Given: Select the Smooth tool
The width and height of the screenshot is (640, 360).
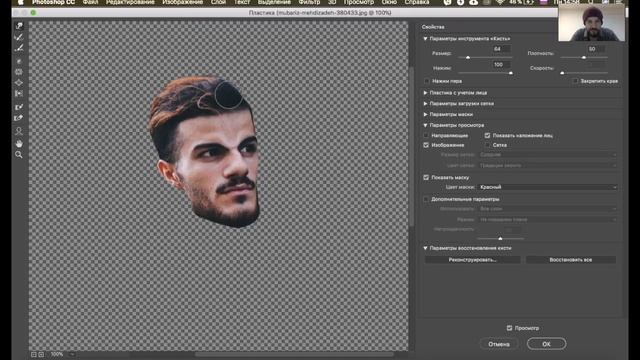Looking at the screenshot, I should (19, 48).
